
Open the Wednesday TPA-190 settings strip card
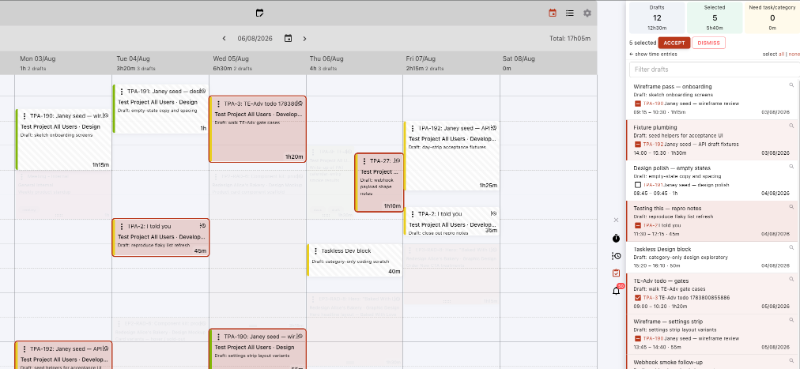click(258, 349)
